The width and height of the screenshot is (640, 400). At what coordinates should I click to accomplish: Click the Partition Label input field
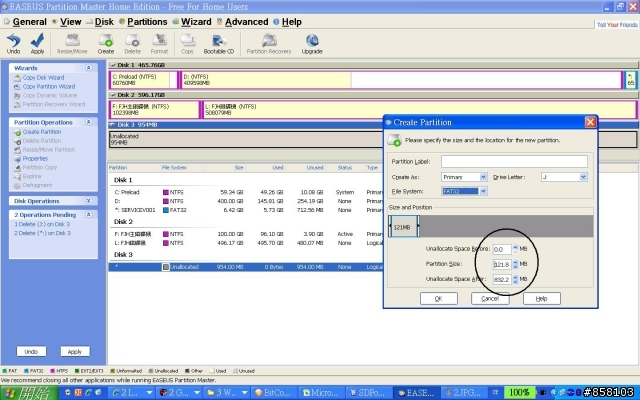pos(514,161)
